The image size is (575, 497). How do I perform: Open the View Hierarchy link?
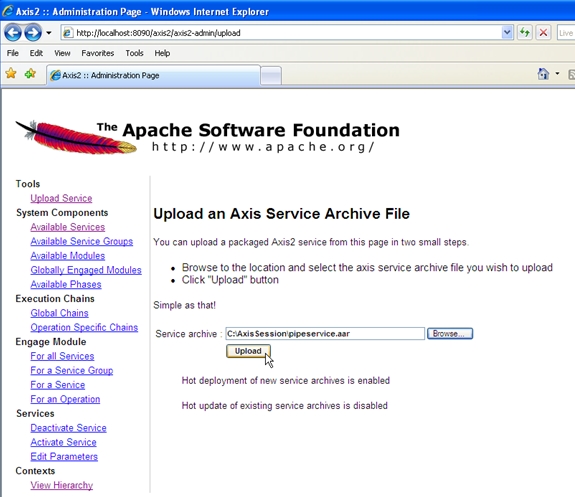[x=62, y=485]
